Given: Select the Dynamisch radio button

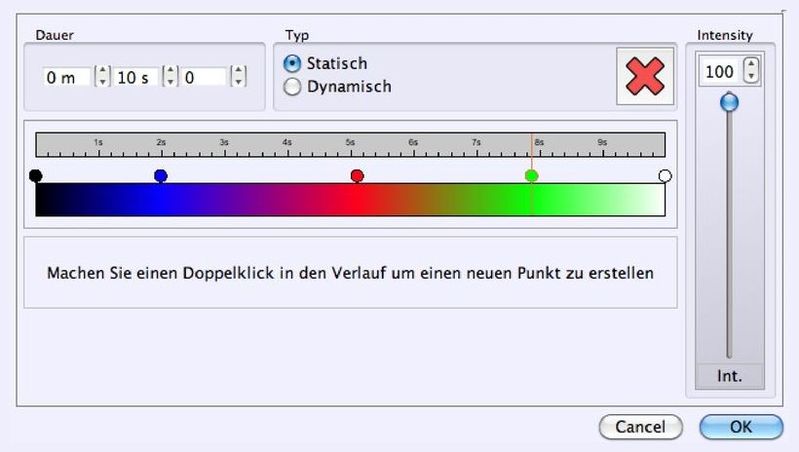Looking at the screenshot, I should [x=292, y=87].
